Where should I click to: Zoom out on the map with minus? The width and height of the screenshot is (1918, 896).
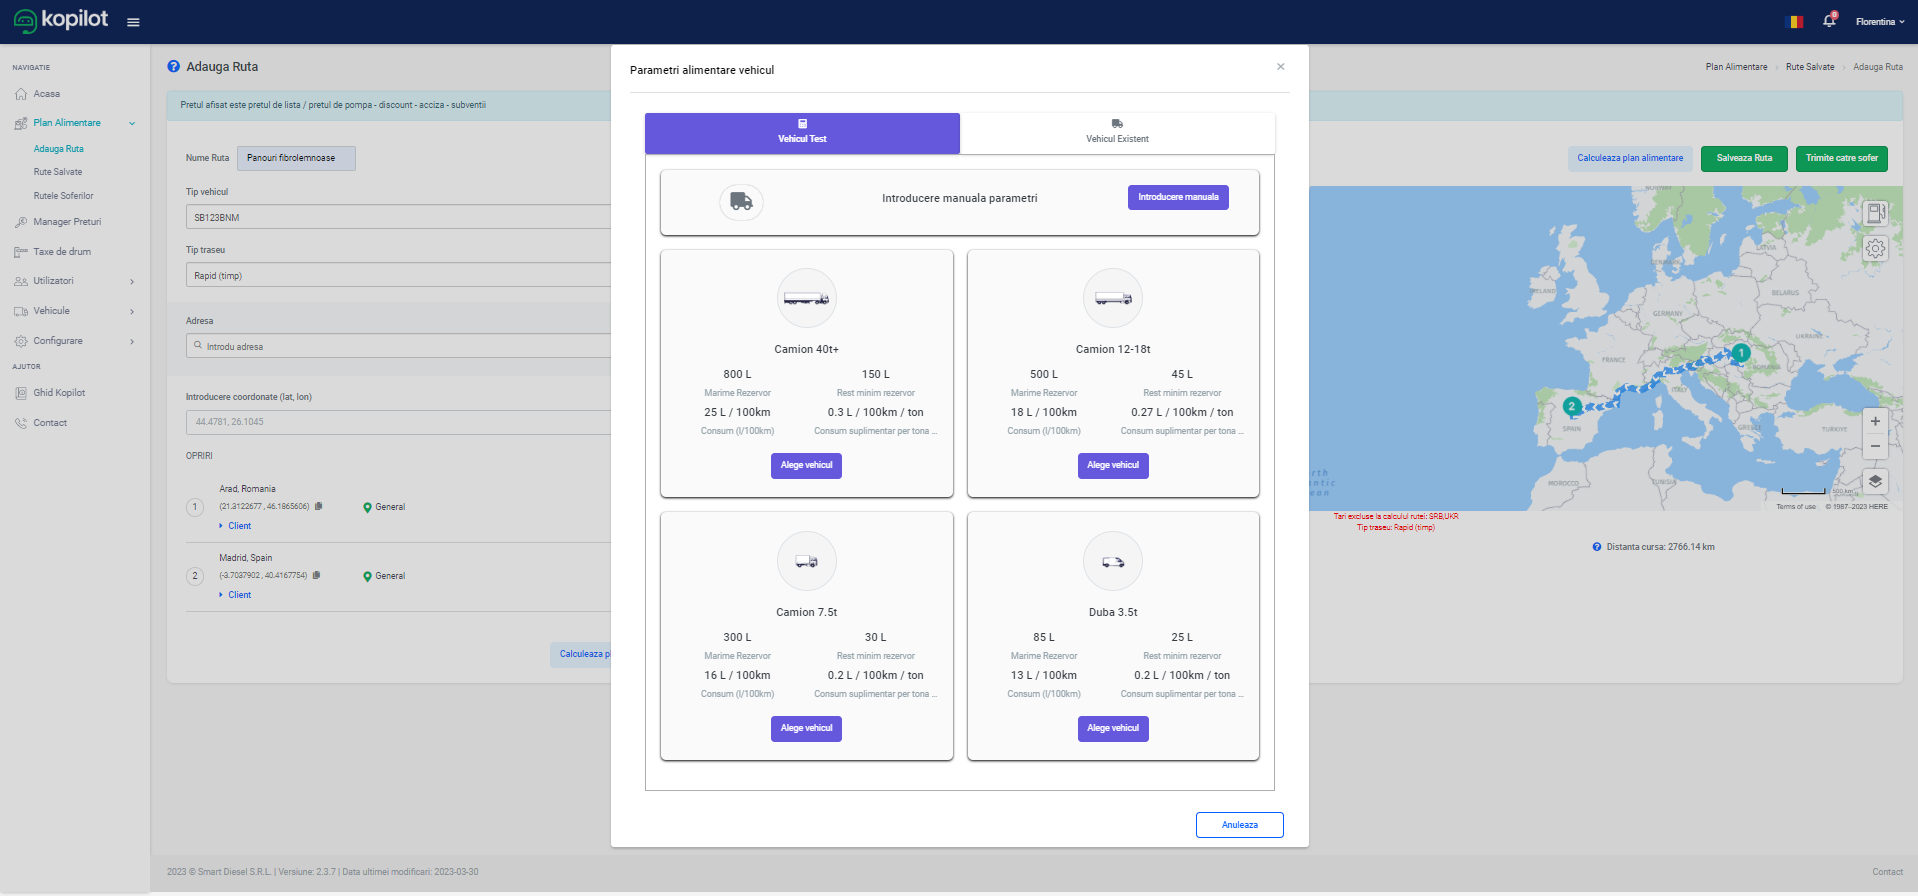coord(1875,446)
